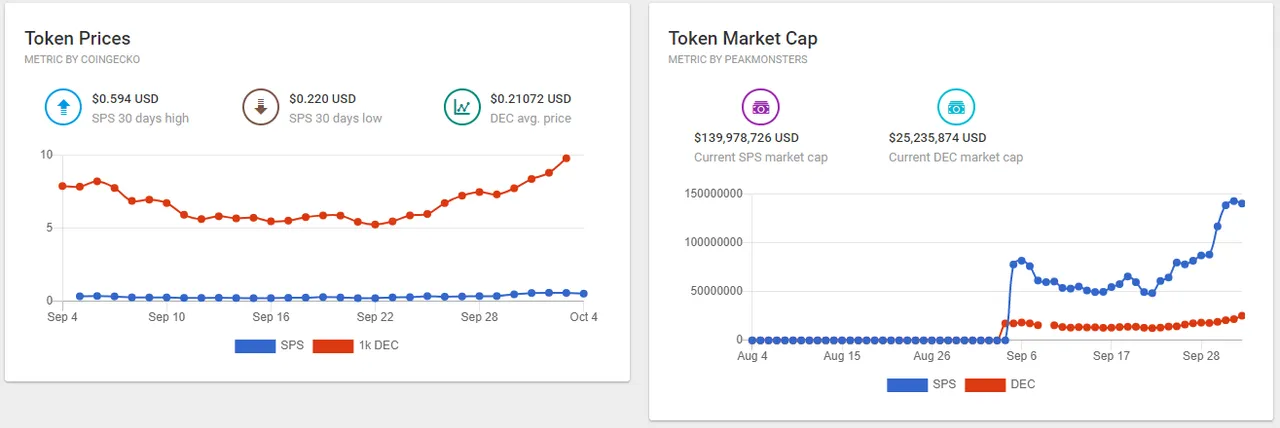1280x428 pixels.
Task: Click the $25,235,874 USD DEC market cap
Action: click(937, 138)
